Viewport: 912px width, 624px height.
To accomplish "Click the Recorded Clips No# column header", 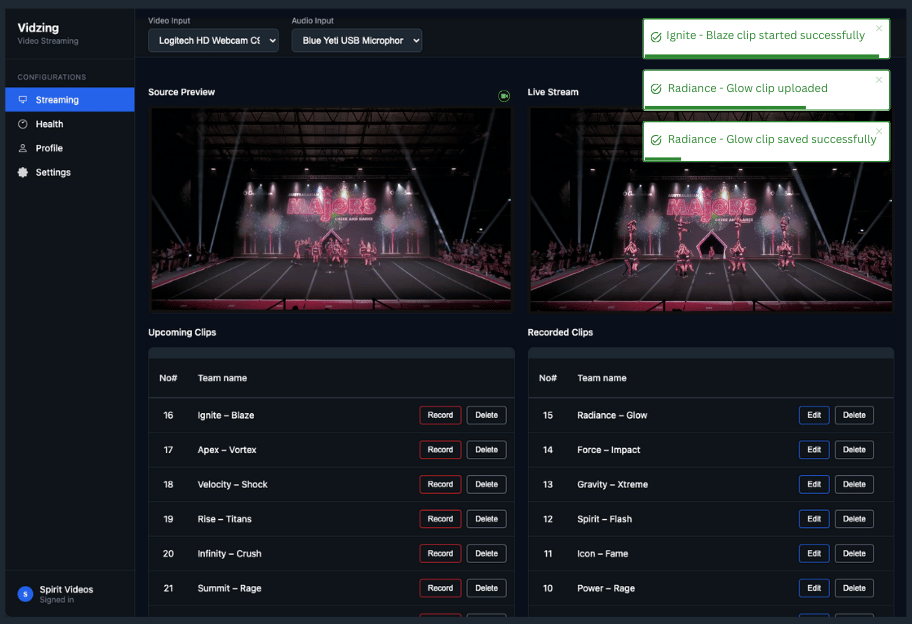I will [547, 378].
